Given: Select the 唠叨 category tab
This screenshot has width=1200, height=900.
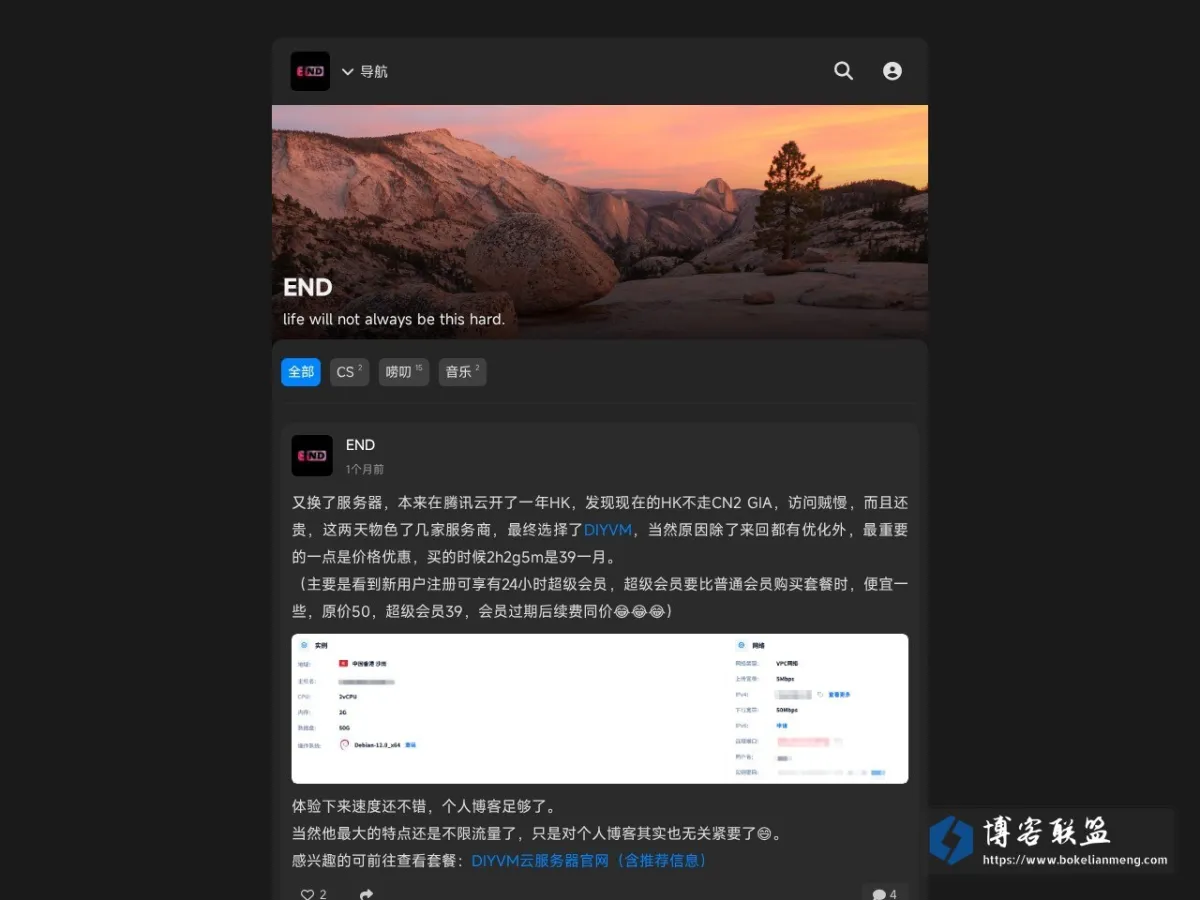Looking at the screenshot, I should (x=404, y=372).
